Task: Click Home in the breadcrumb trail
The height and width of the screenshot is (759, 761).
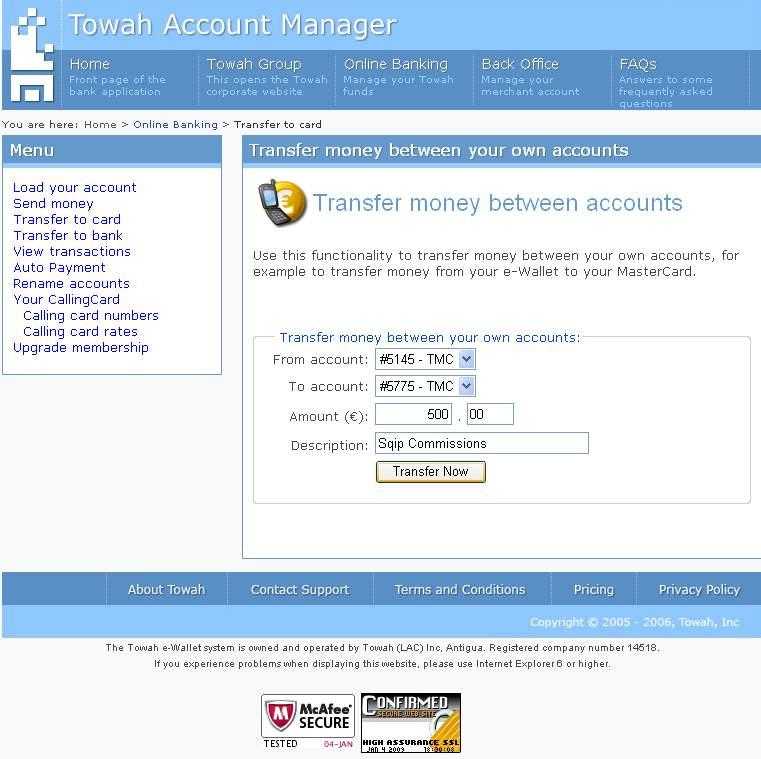Action: (x=100, y=125)
